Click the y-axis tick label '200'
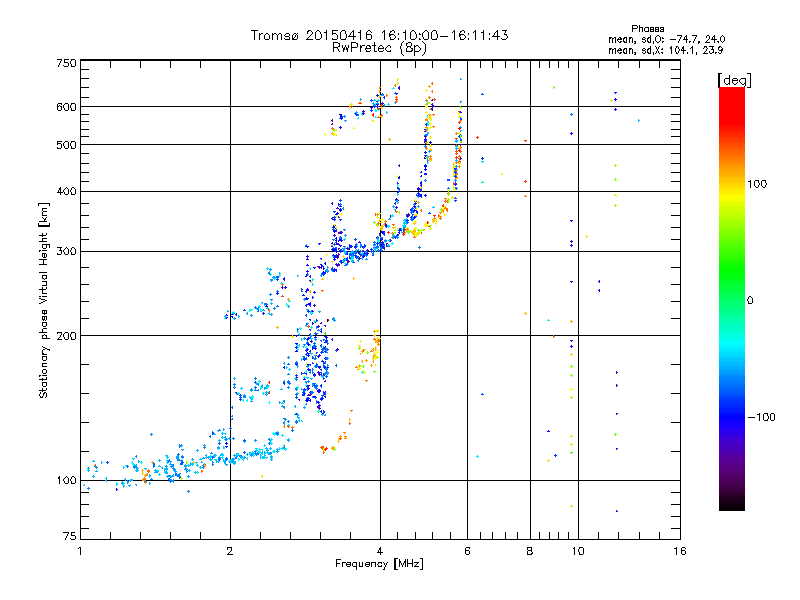Image resolution: width=800 pixels, height=600 pixels. (66, 336)
